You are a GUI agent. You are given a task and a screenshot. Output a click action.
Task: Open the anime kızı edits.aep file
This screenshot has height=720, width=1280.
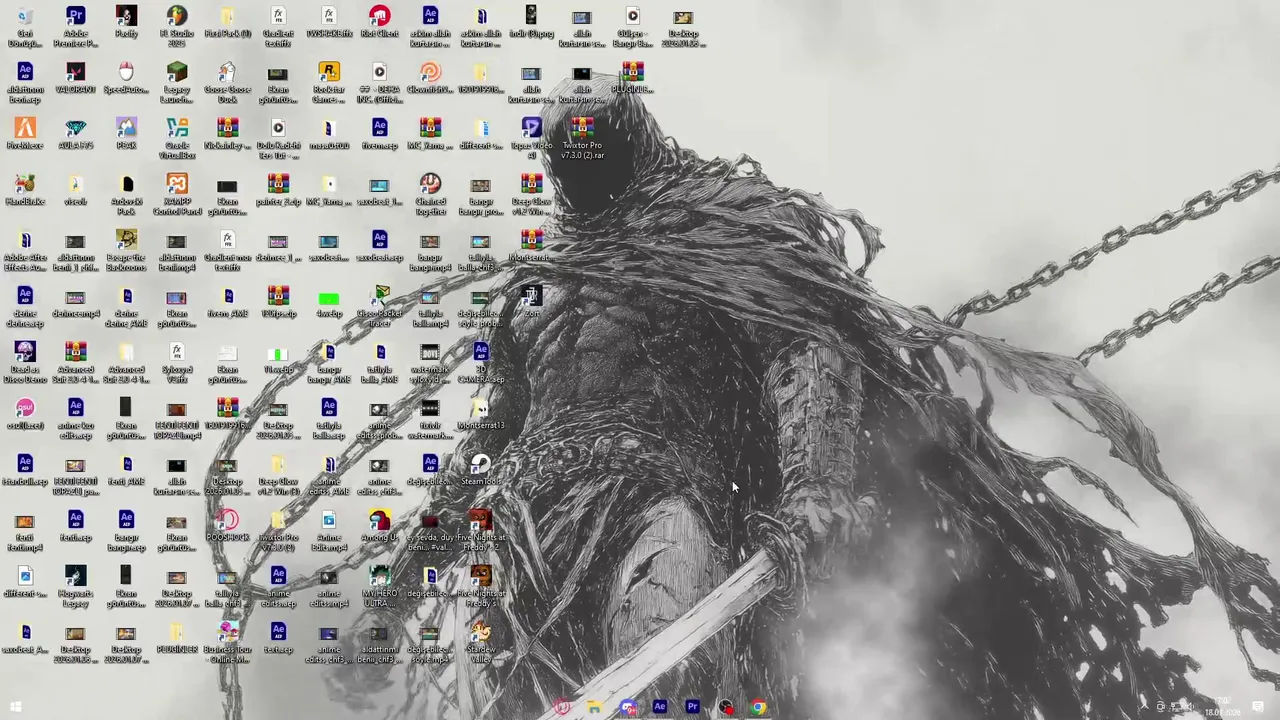(75, 419)
